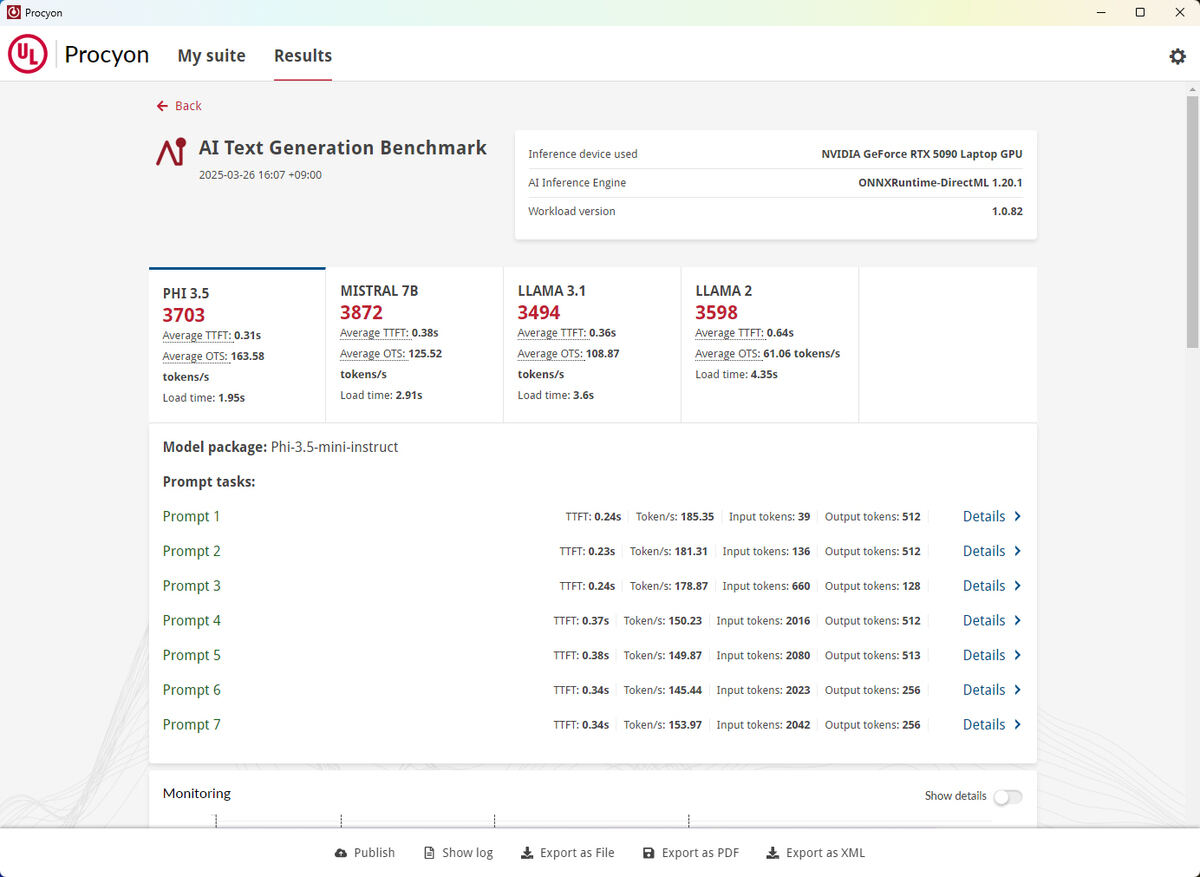The height and width of the screenshot is (877, 1200).
Task: Click the Inference device used label
Action: (x=583, y=154)
